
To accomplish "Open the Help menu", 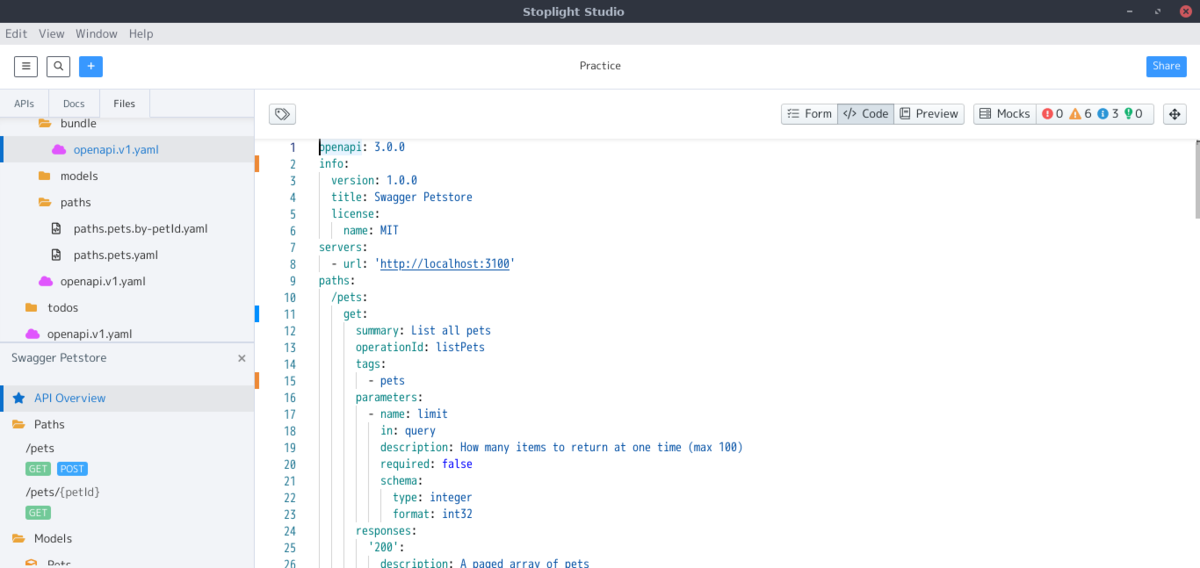I will (x=141, y=34).
